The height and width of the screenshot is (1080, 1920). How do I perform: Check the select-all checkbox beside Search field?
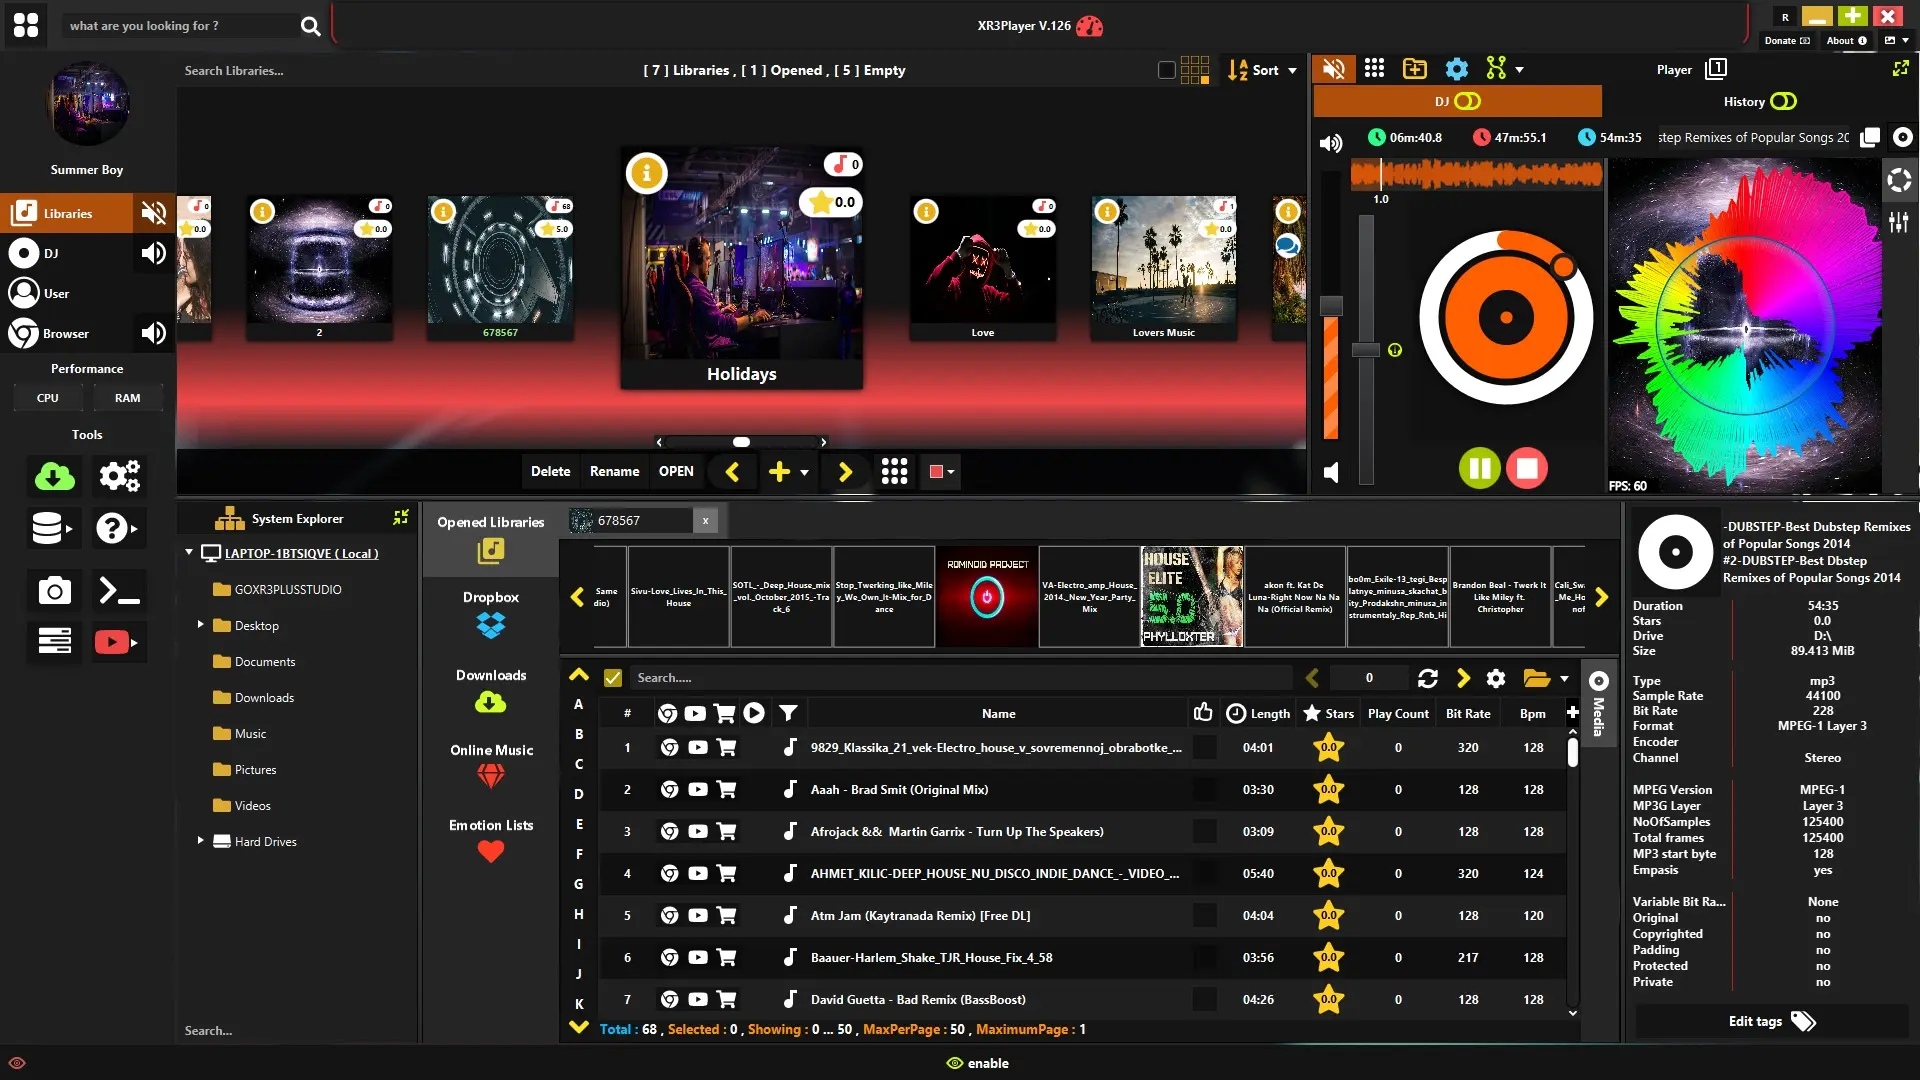[x=613, y=678]
